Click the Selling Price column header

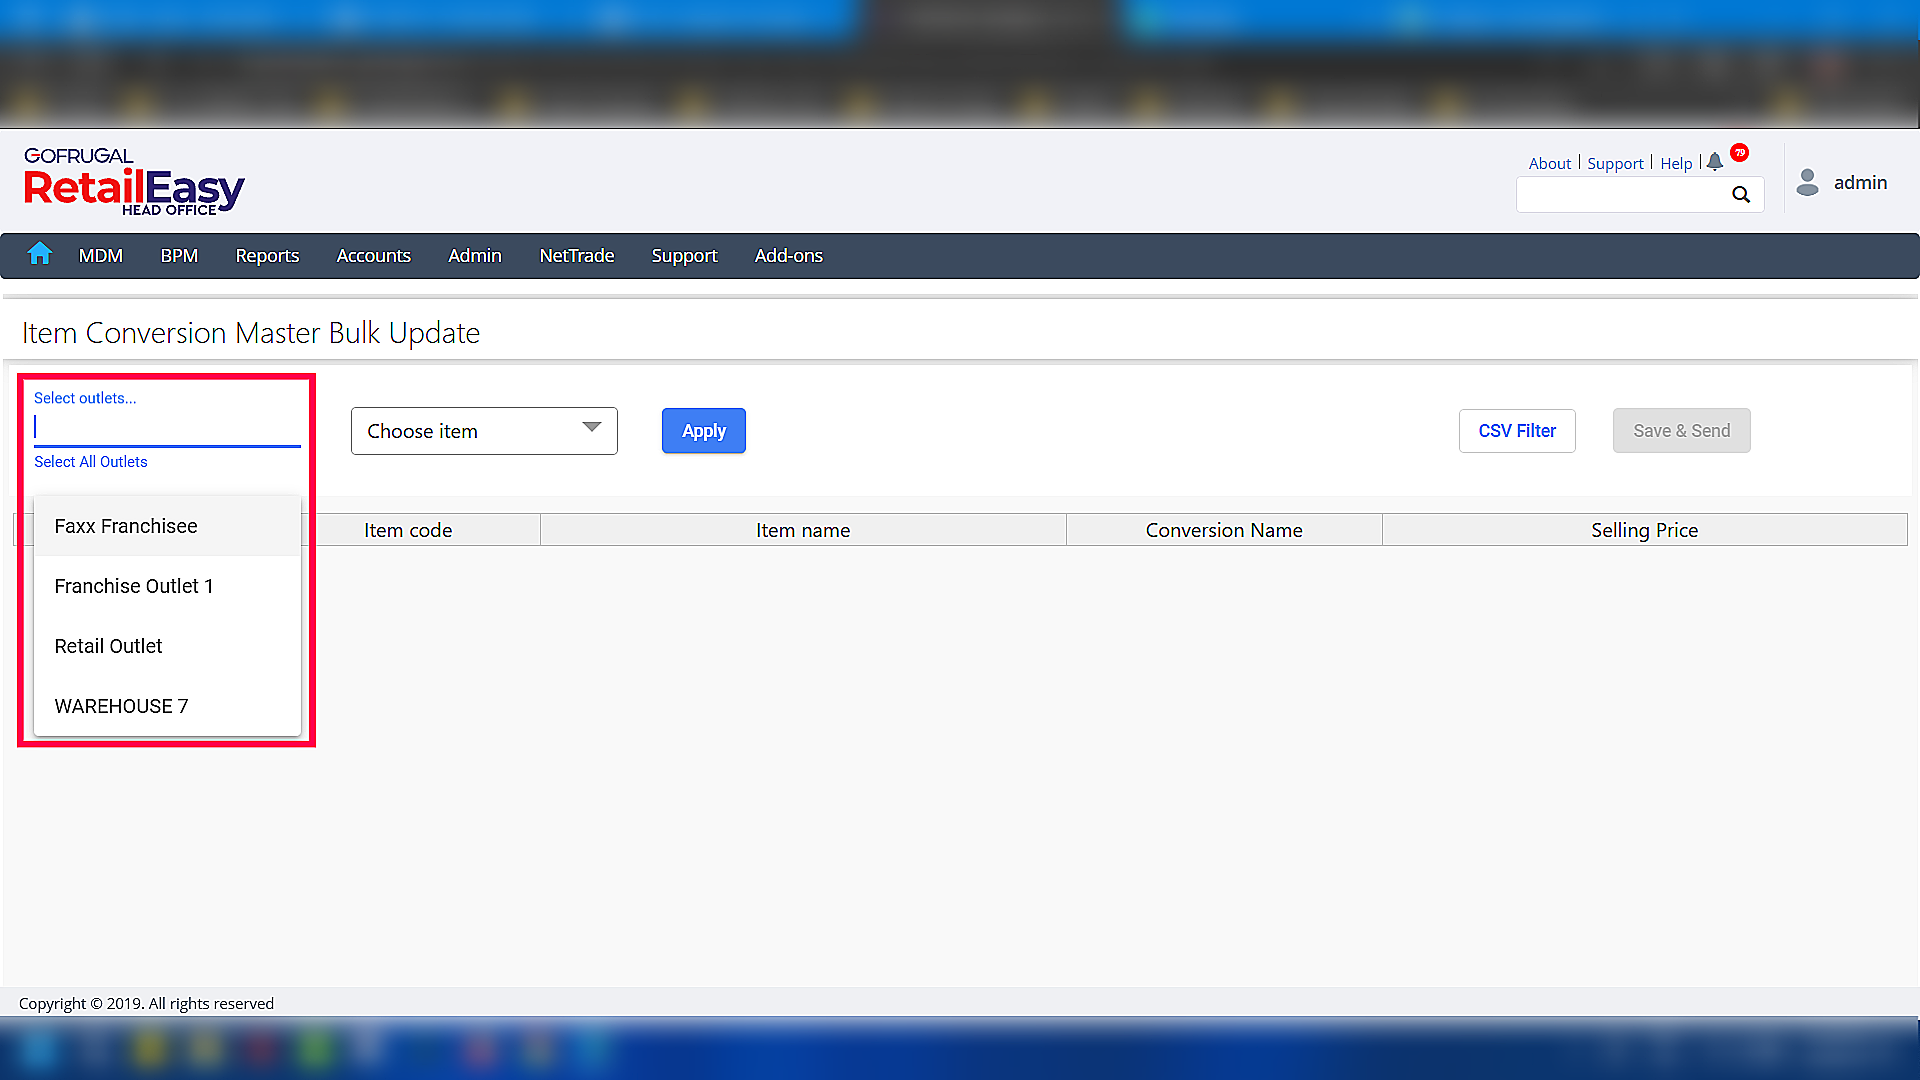coord(1644,530)
